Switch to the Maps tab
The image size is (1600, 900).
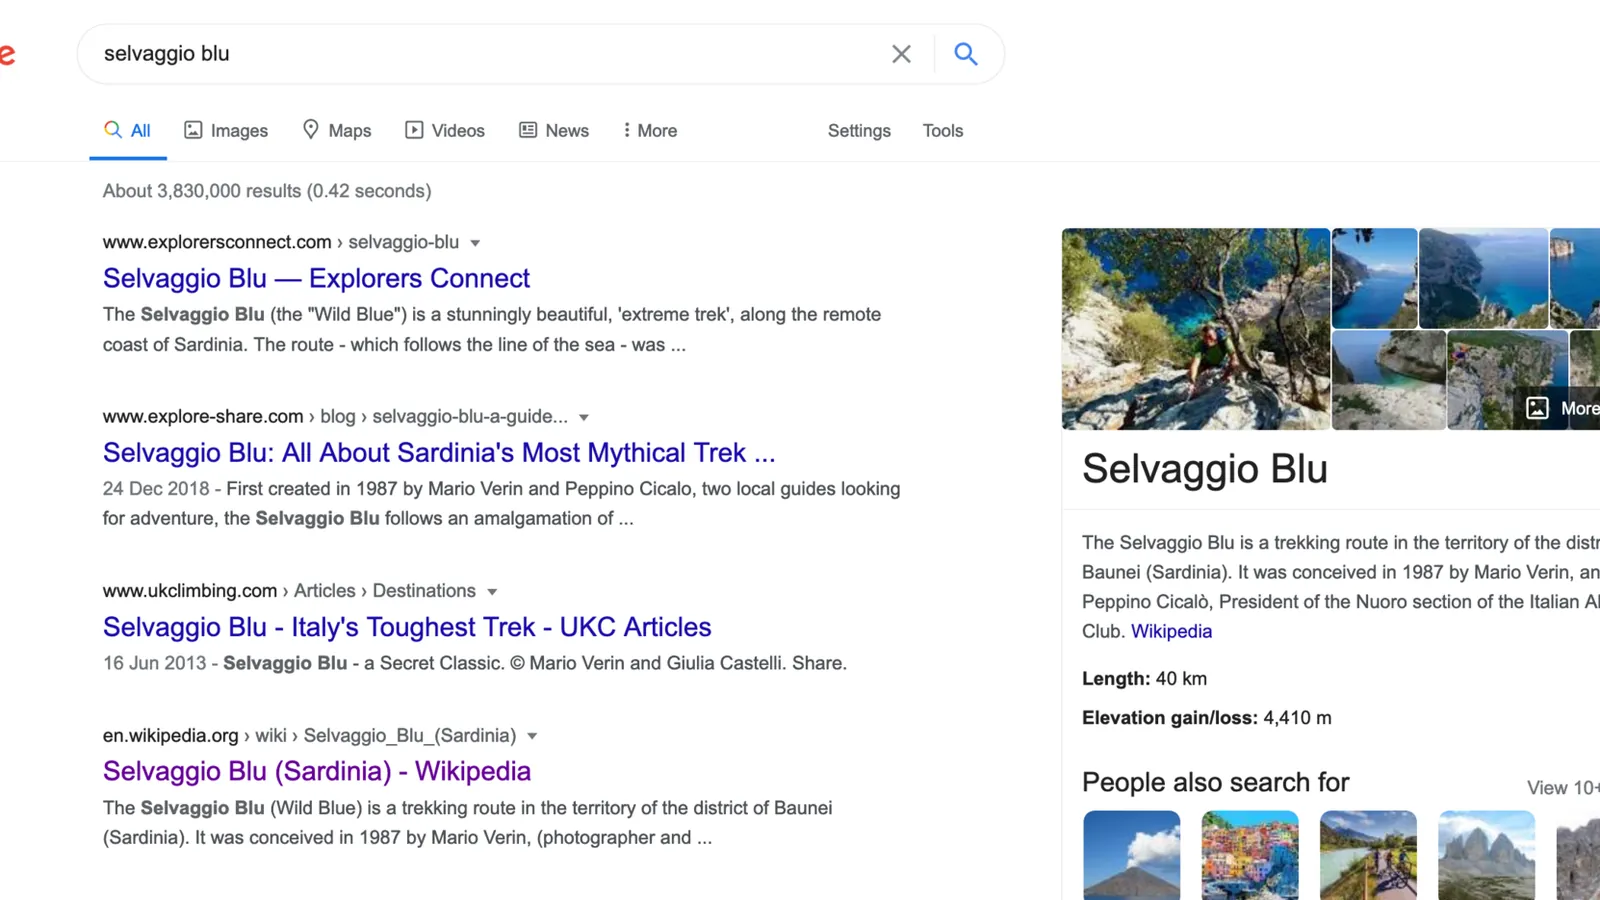click(x=336, y=131)
